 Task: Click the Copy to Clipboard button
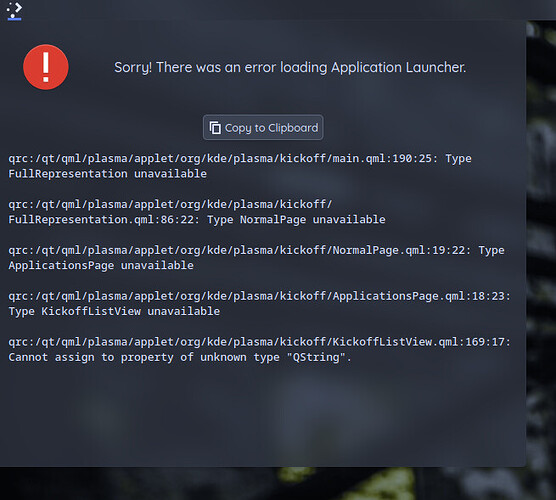tap(263, 127)
